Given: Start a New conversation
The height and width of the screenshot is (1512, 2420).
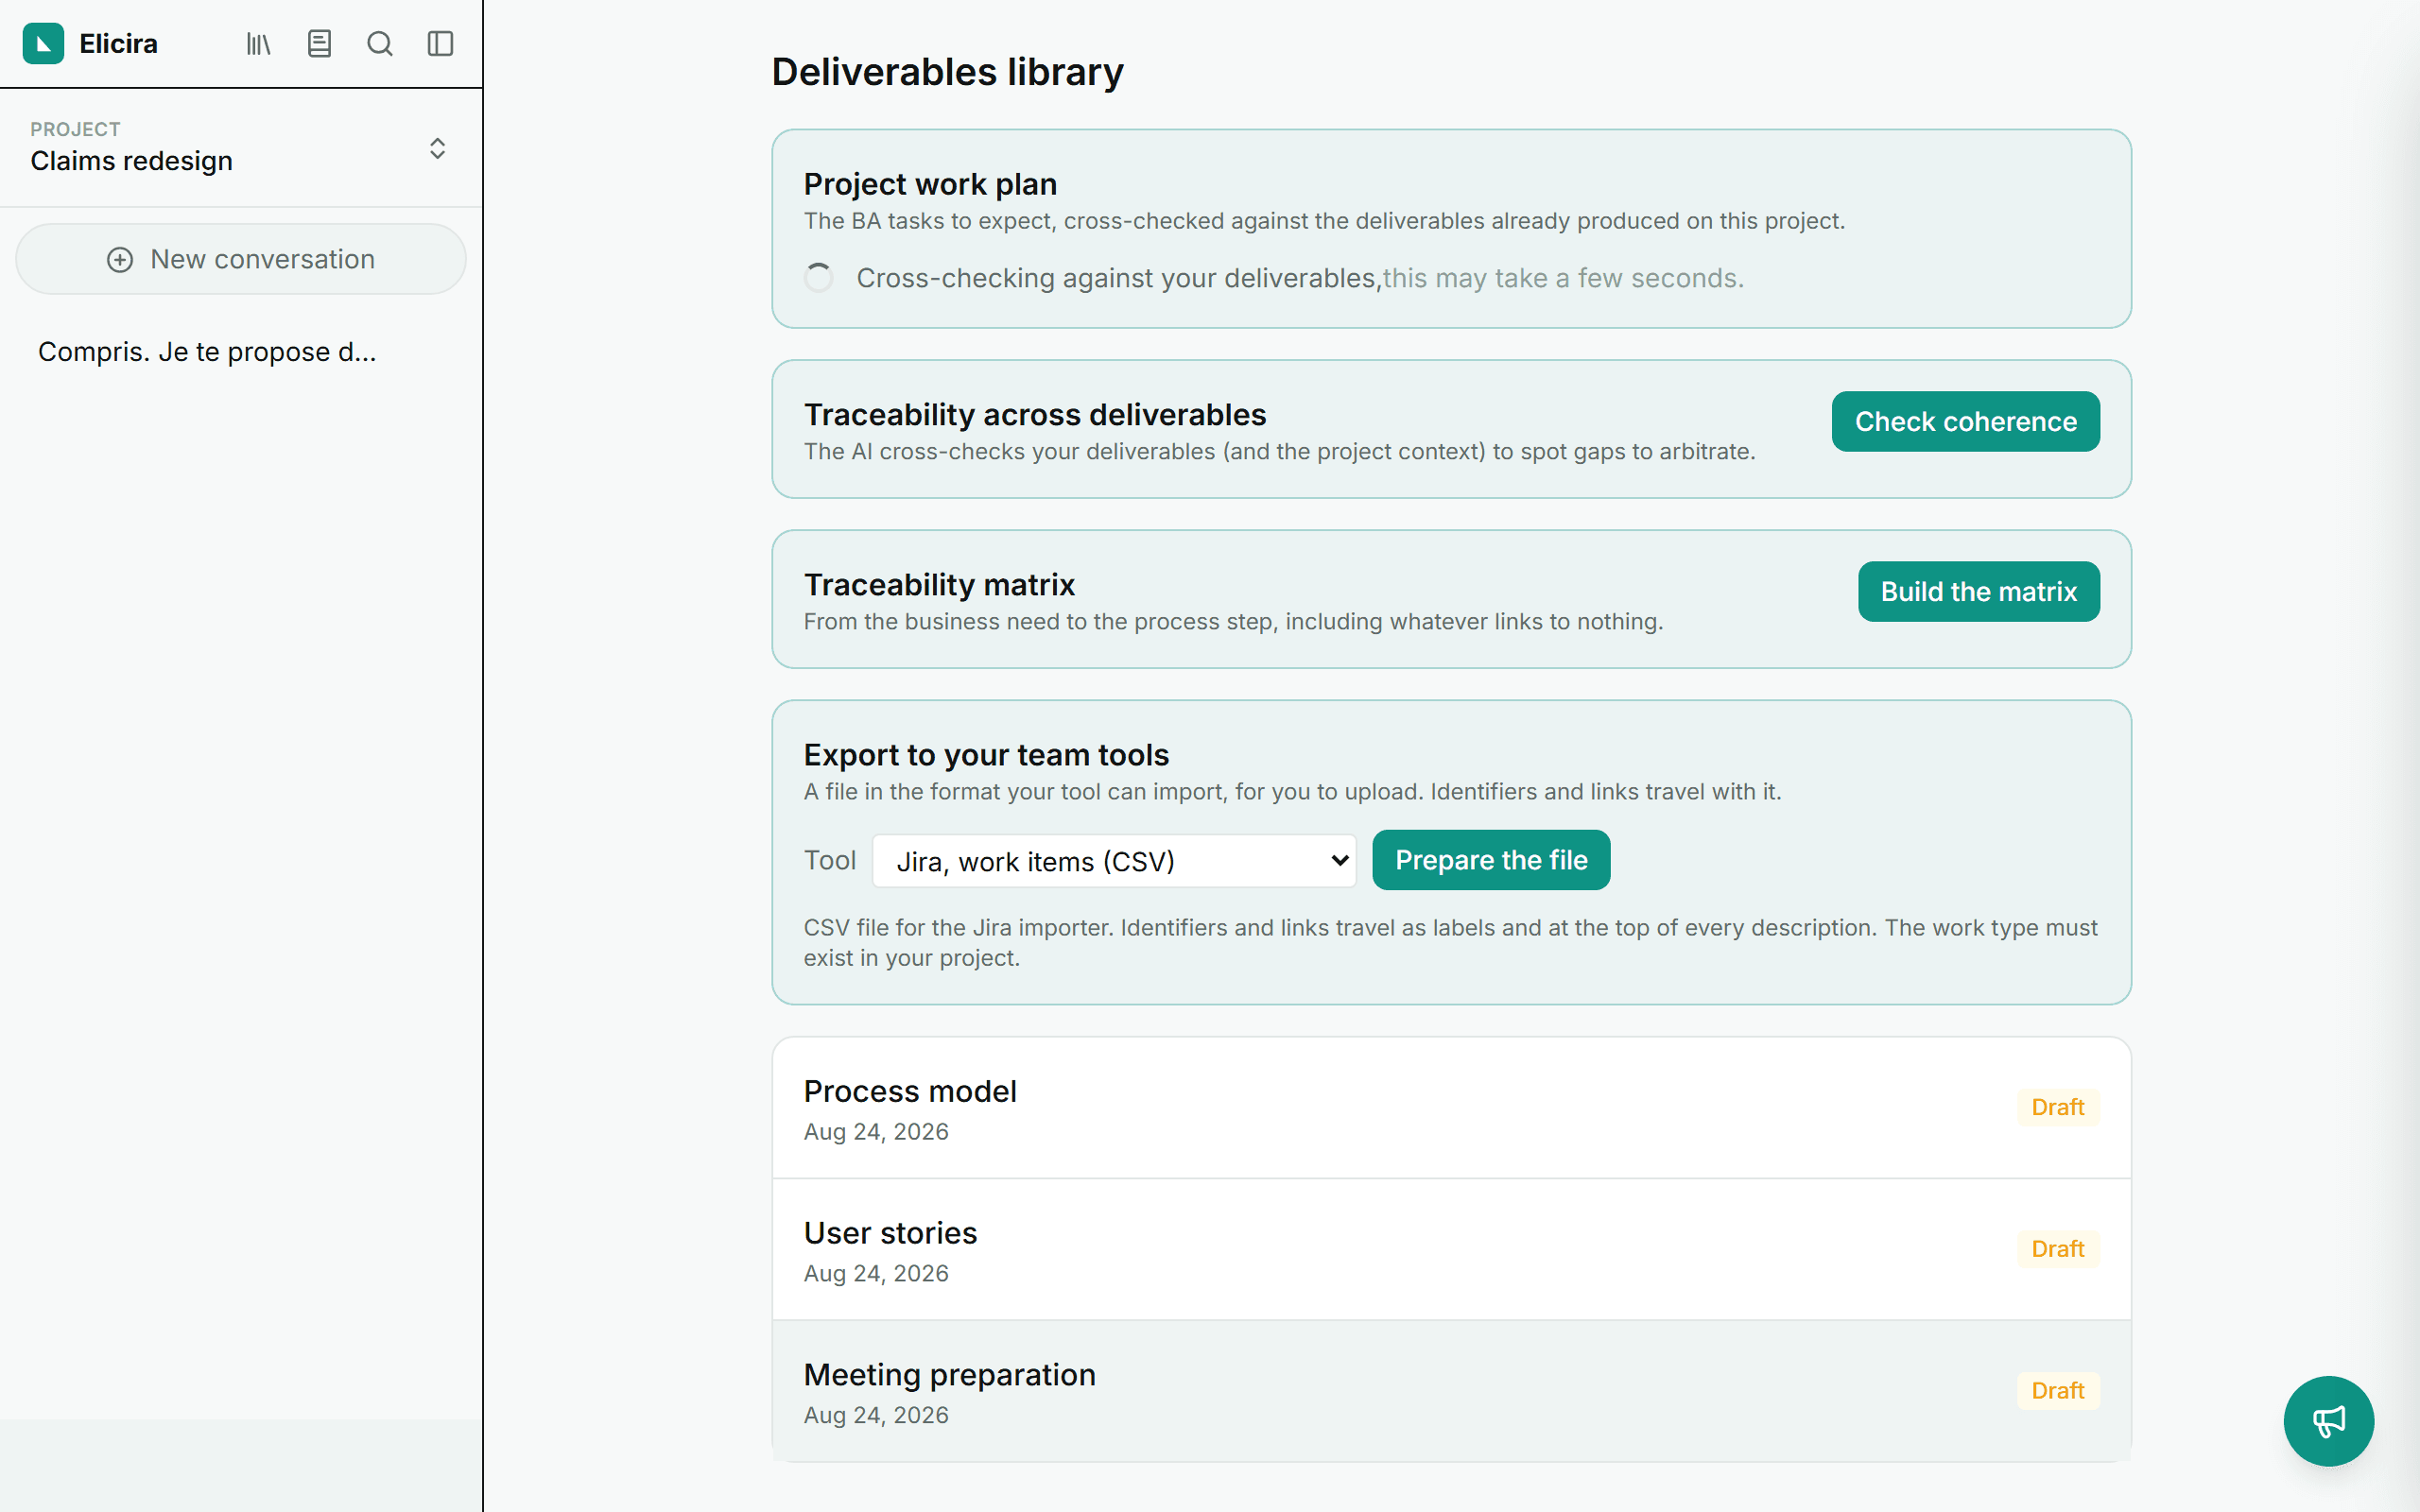Looking at the screenshot, I should pyautogui.click(x=240, y=259).
